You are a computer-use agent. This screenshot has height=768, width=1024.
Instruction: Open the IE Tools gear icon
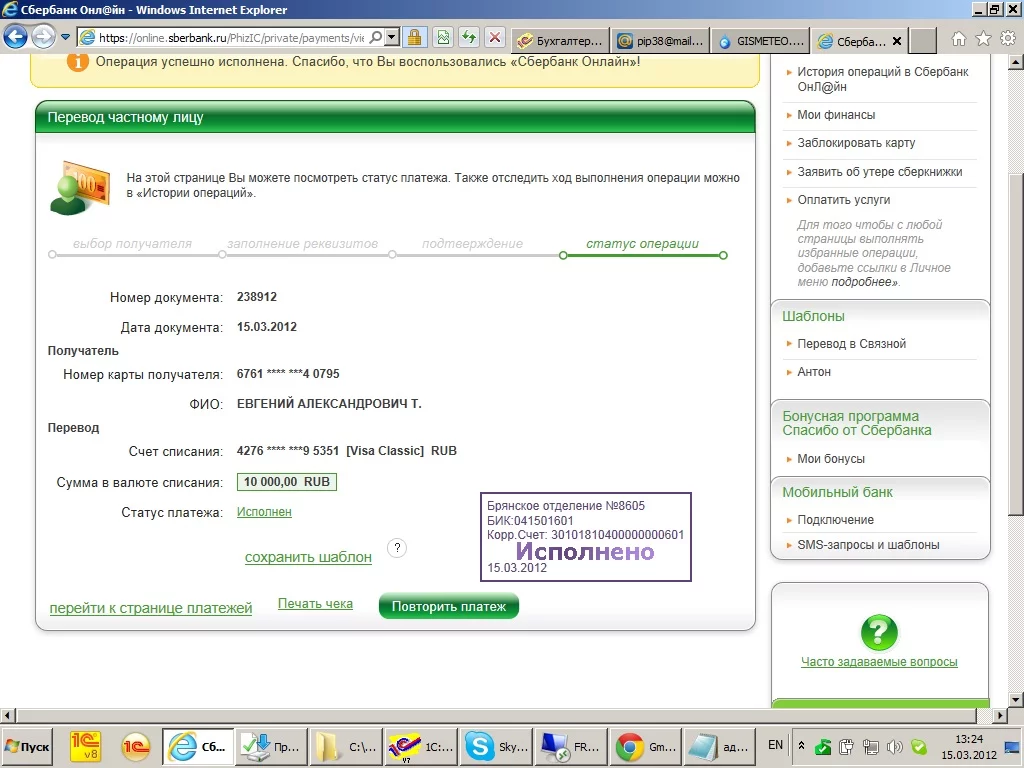1008,39
